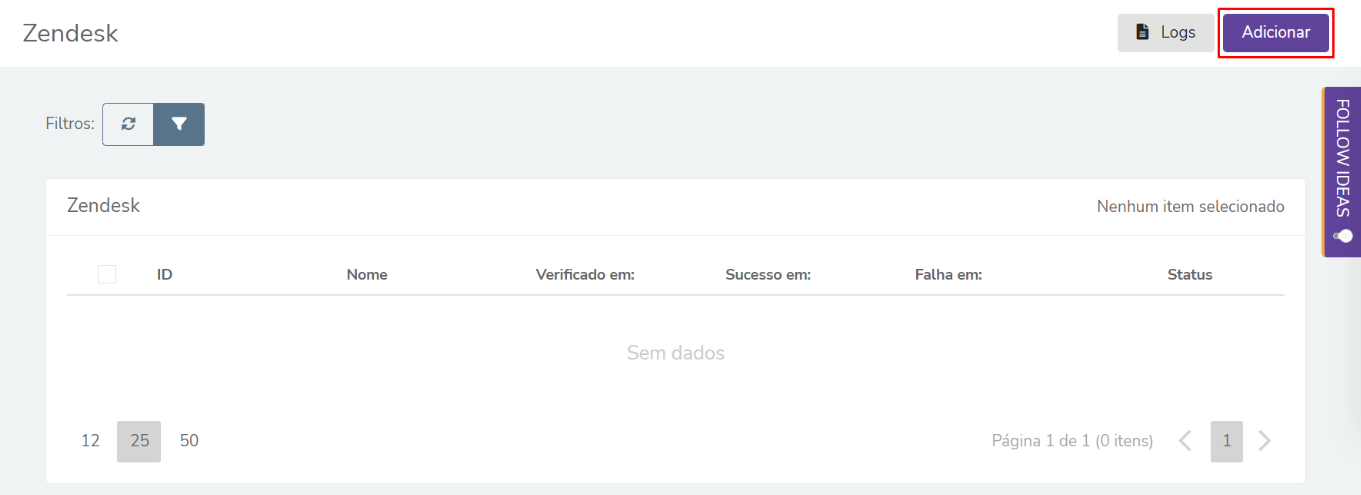The image size is (1361, 495).
Task: Go to the previous page arrow
Action: pos(1185,441)
